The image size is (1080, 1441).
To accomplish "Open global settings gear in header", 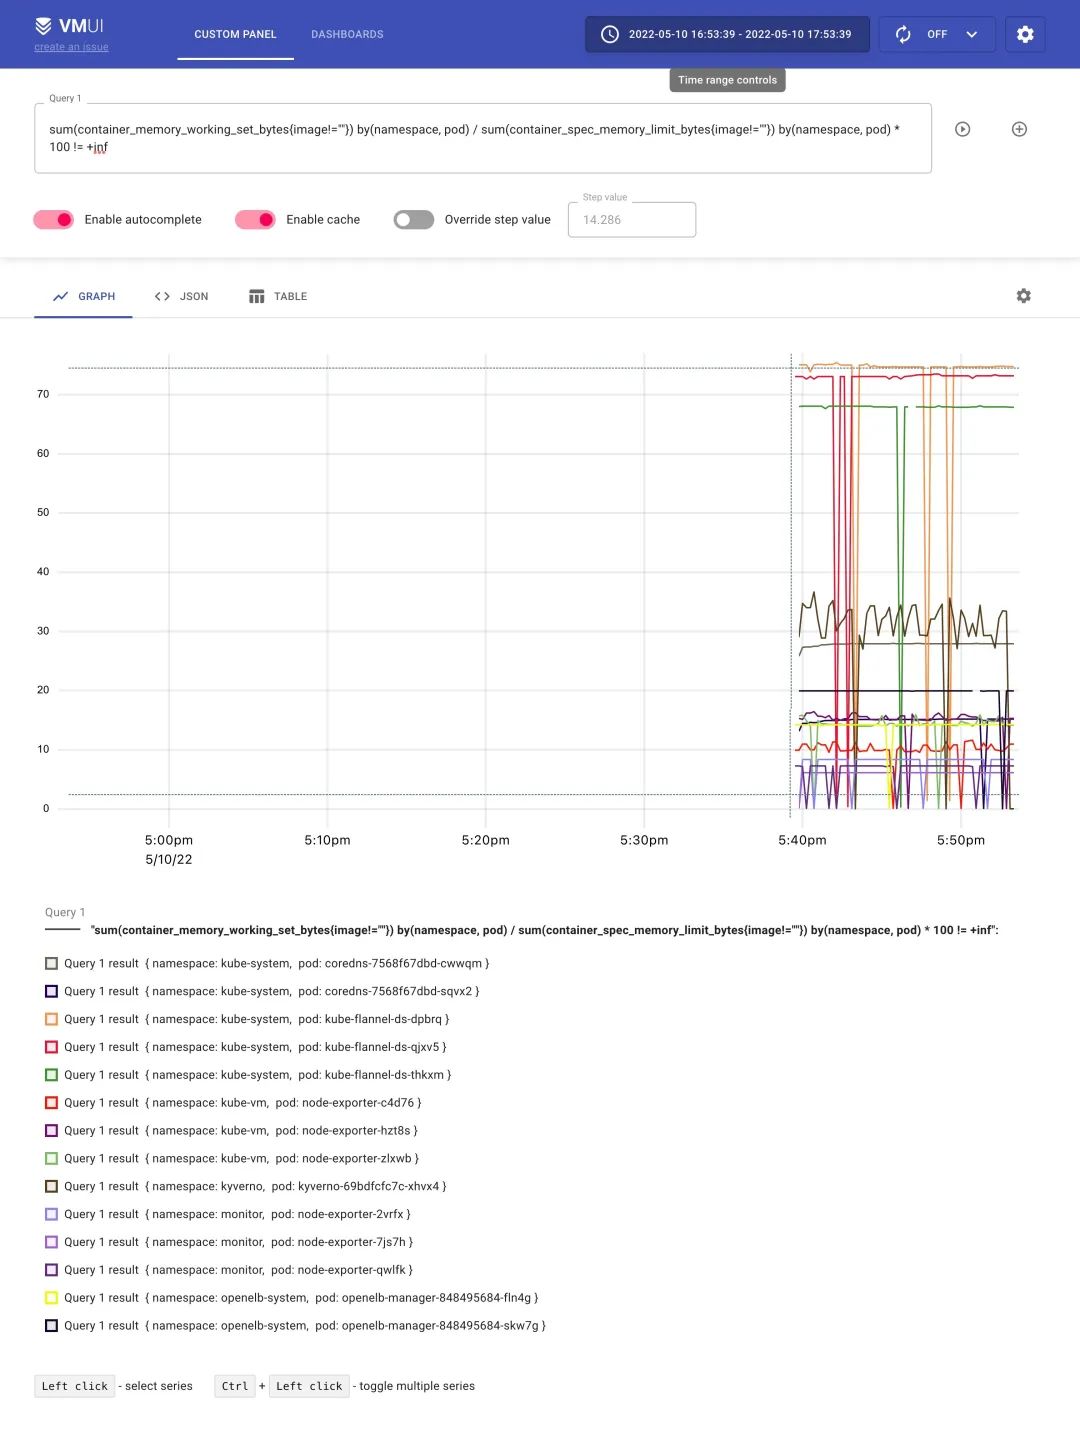I will click(x=1024, y=34).
